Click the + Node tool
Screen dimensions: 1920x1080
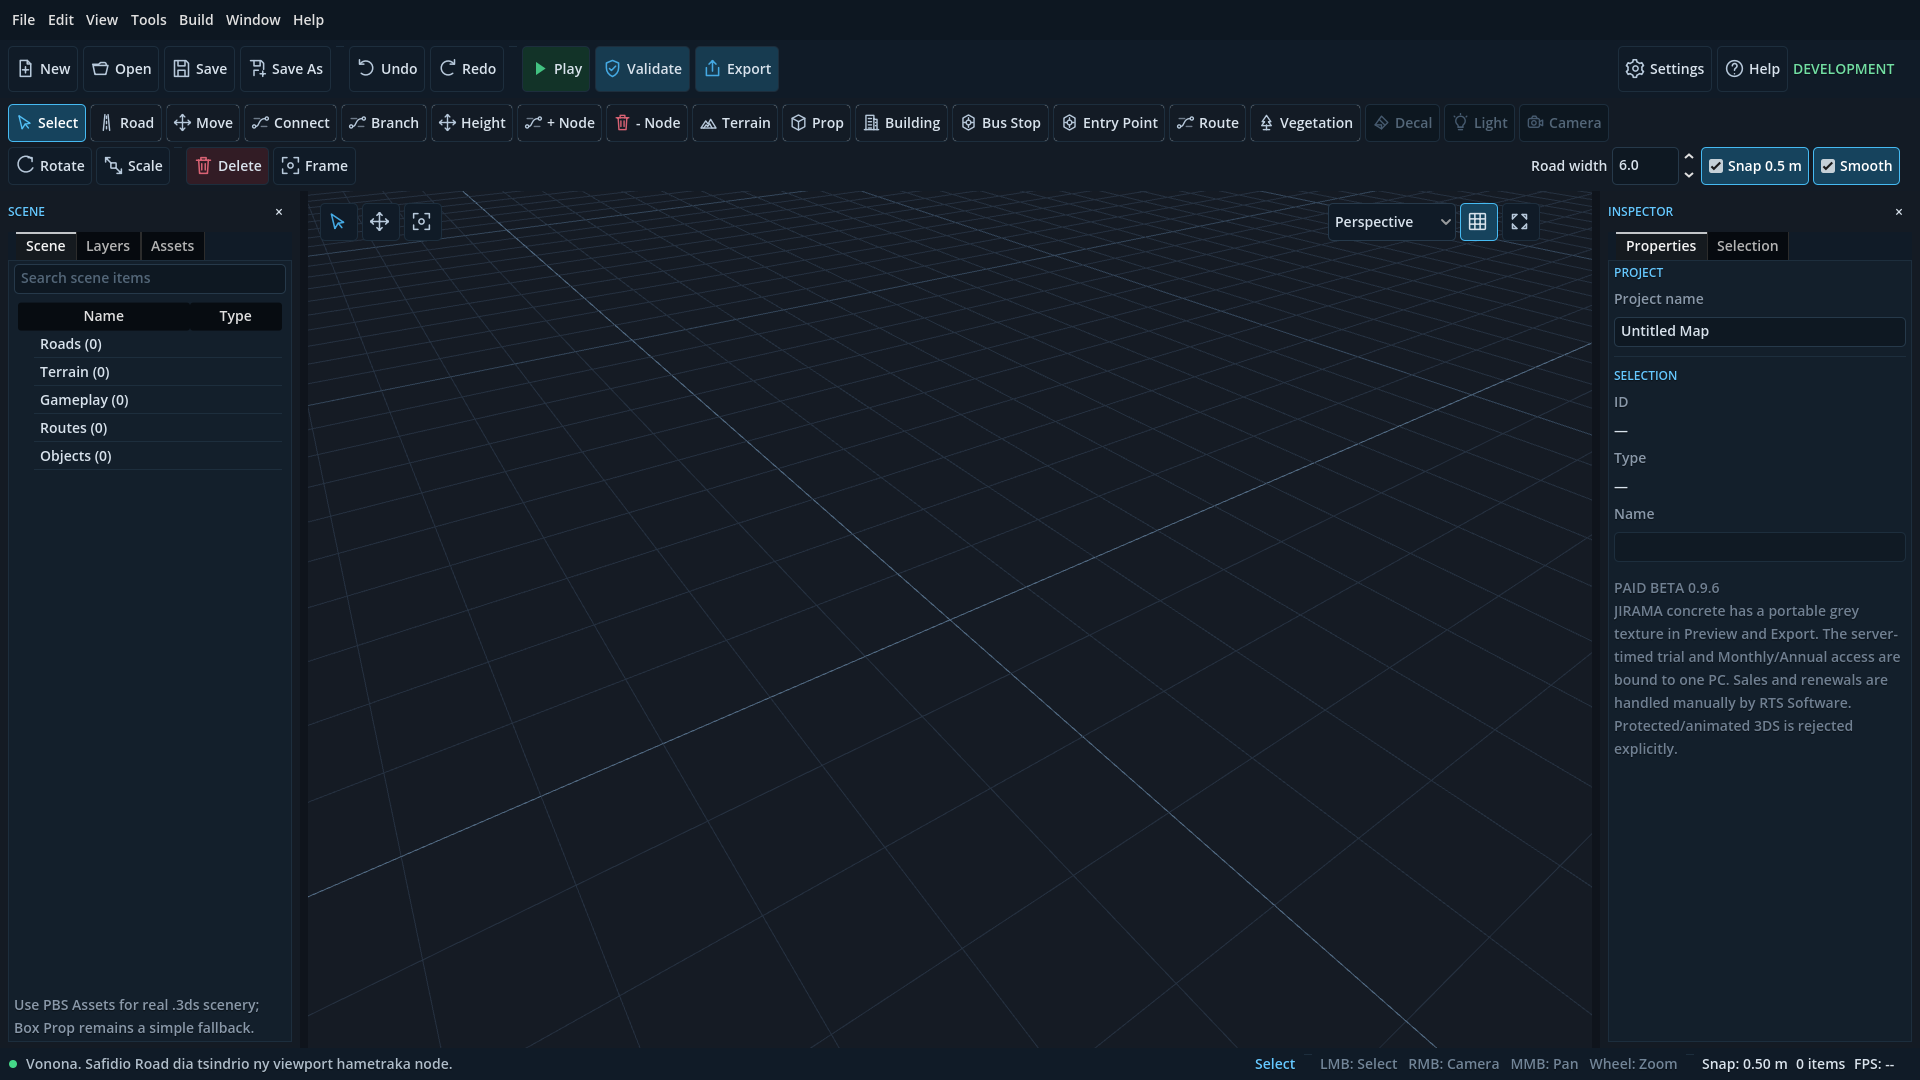(559, 123)
